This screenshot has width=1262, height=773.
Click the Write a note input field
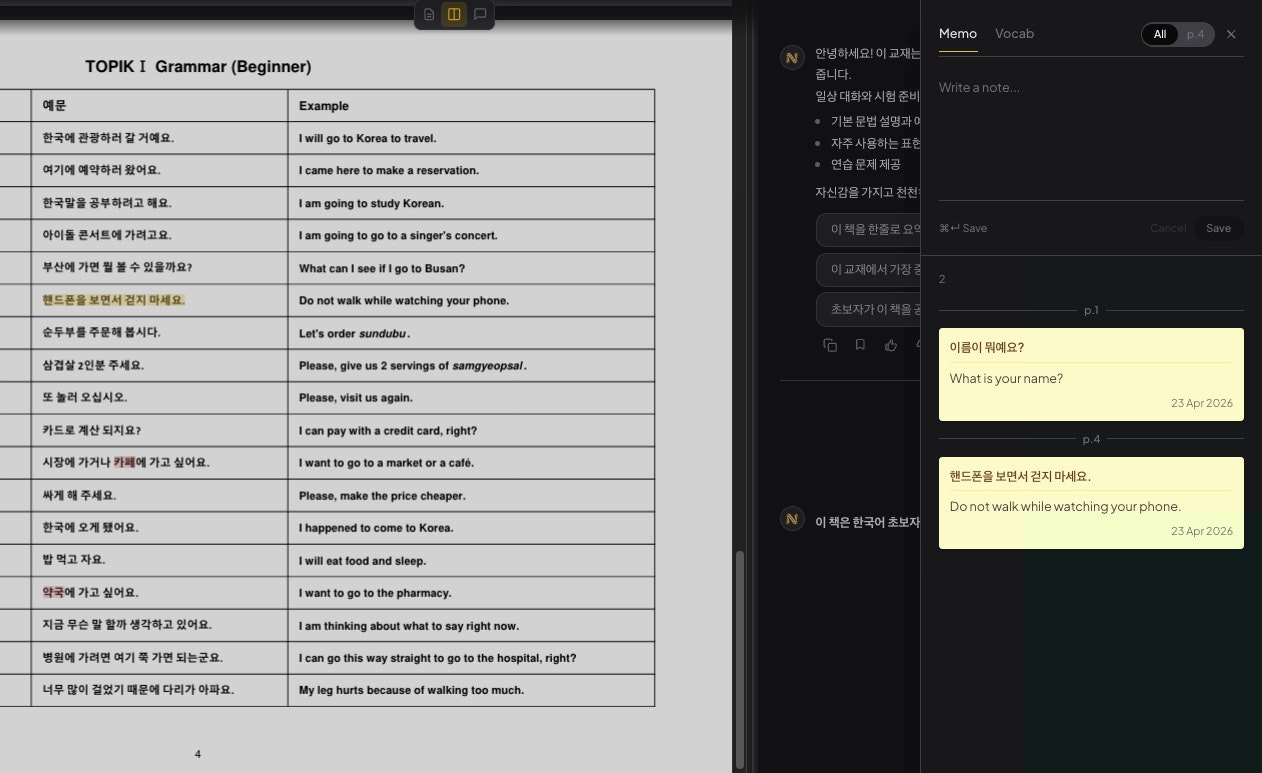[1091, 135]
